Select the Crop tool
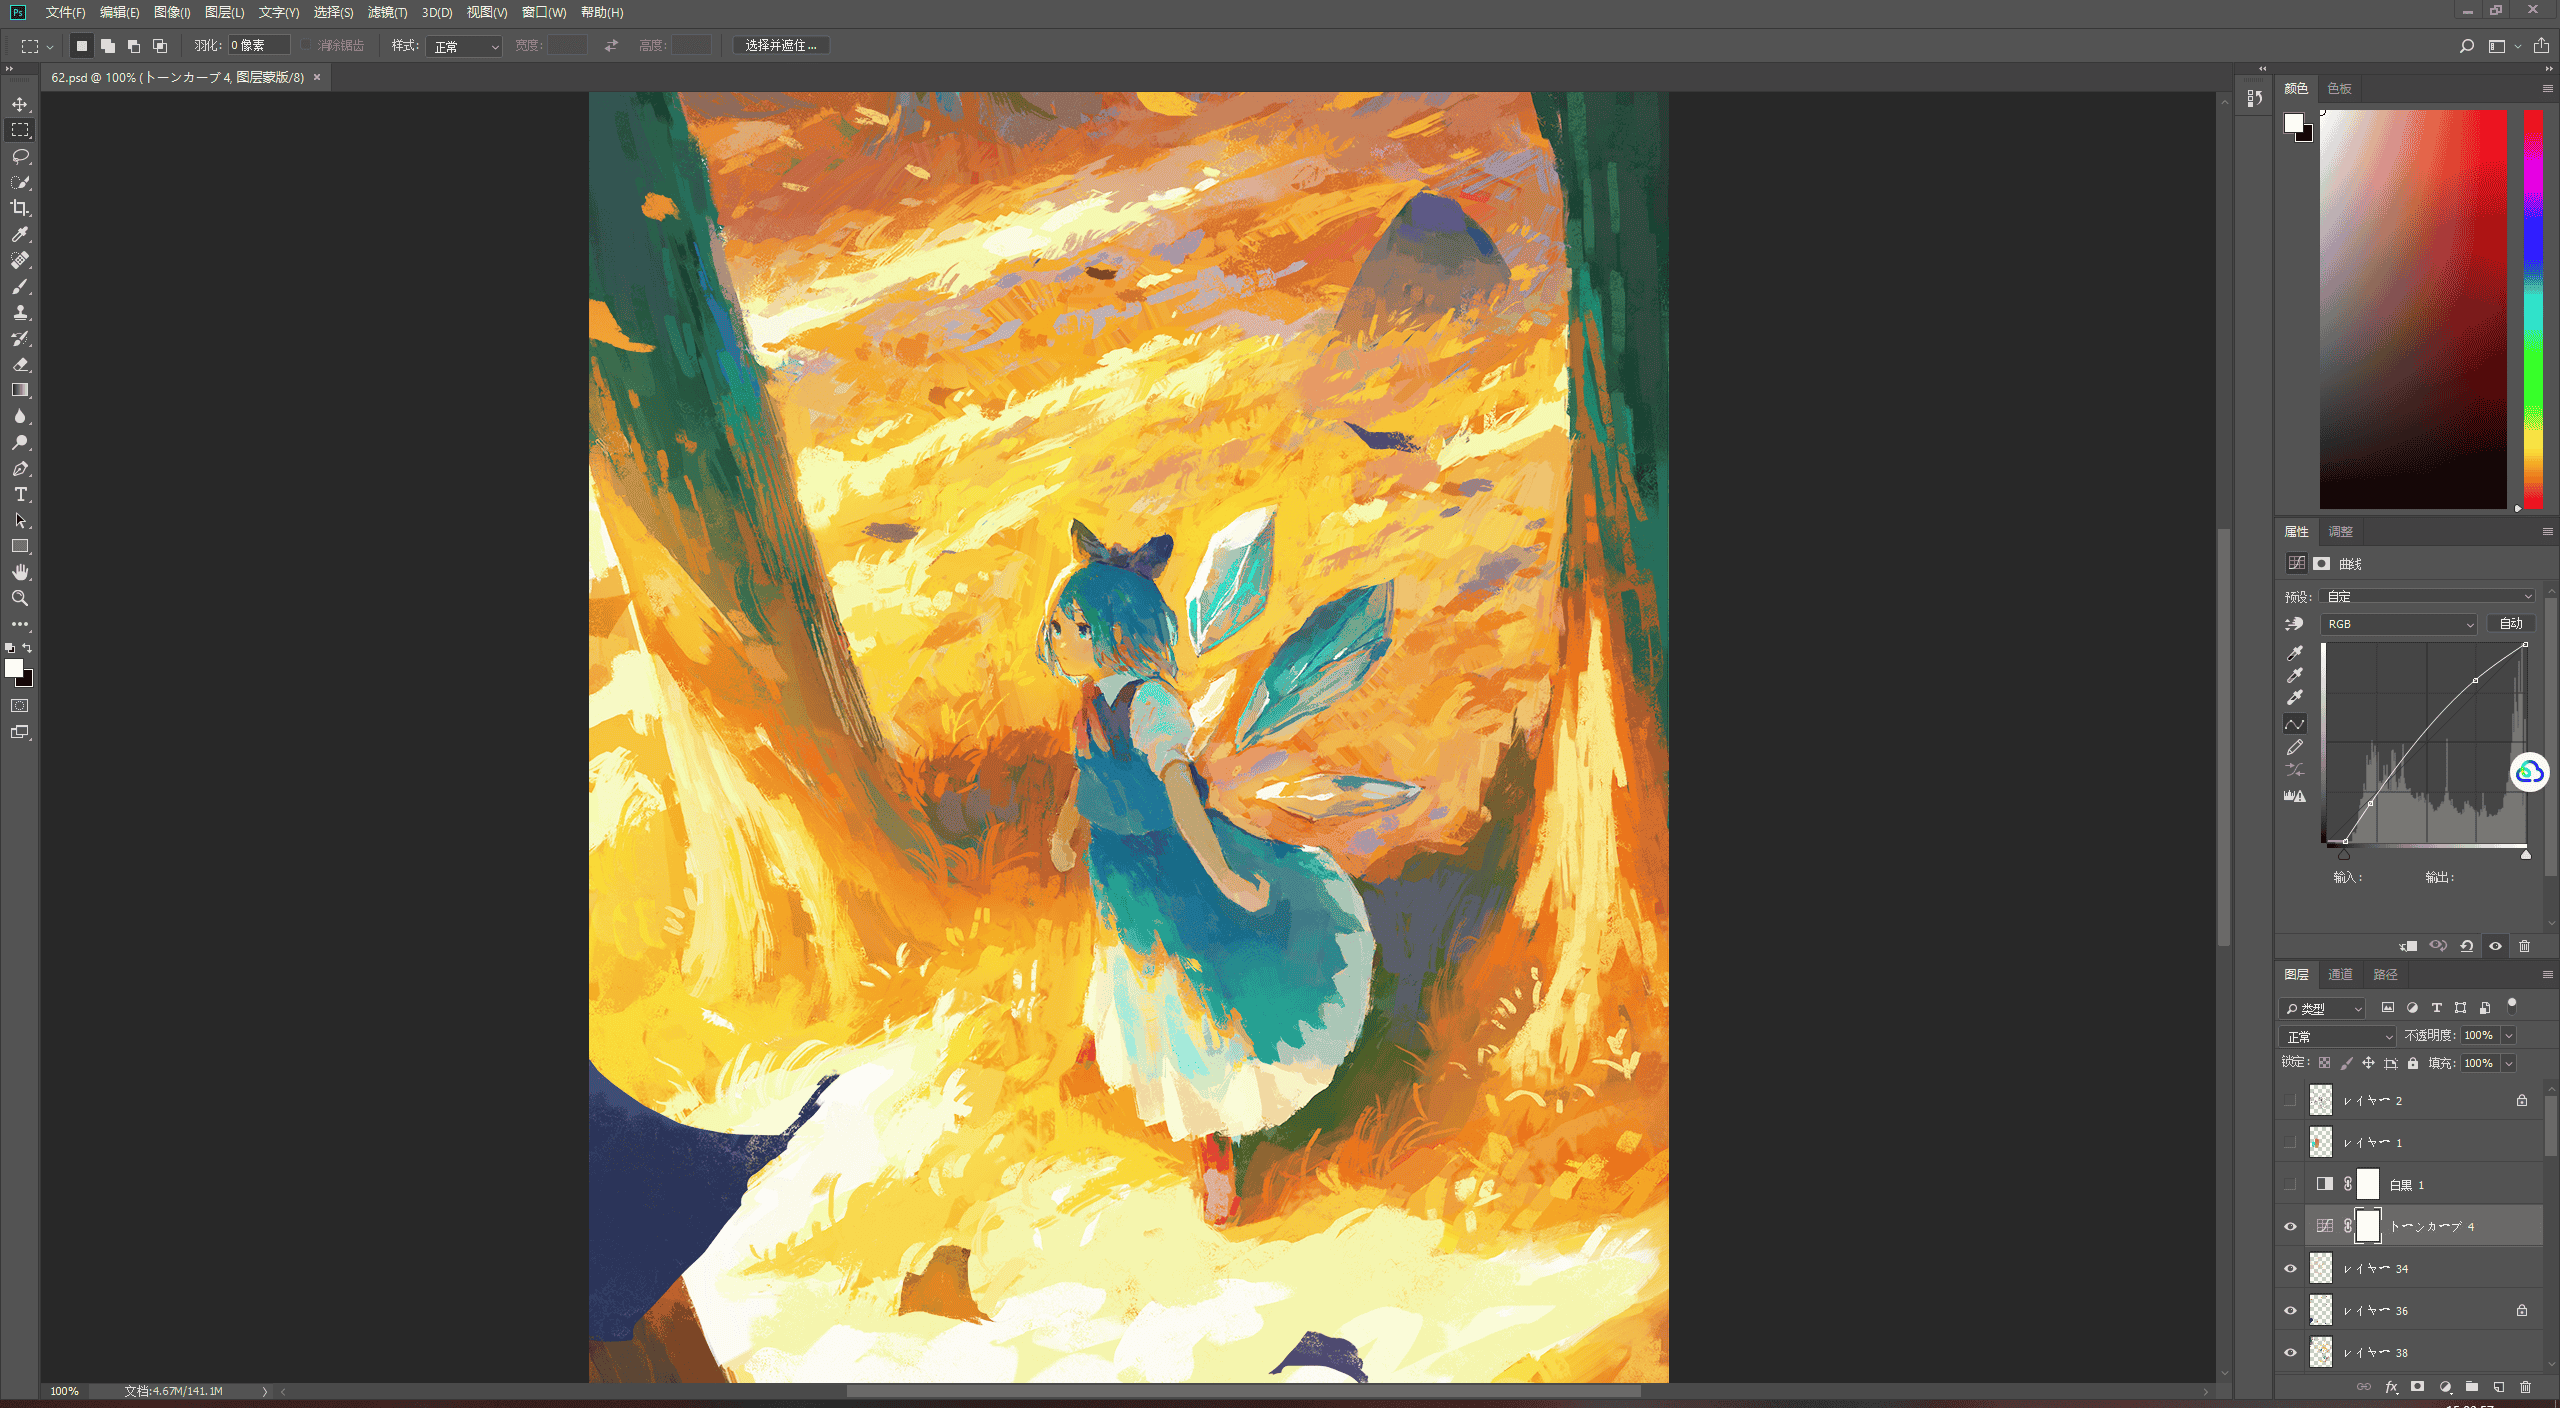Viewport: 2560px width, 1408px height. pos(20,208)
